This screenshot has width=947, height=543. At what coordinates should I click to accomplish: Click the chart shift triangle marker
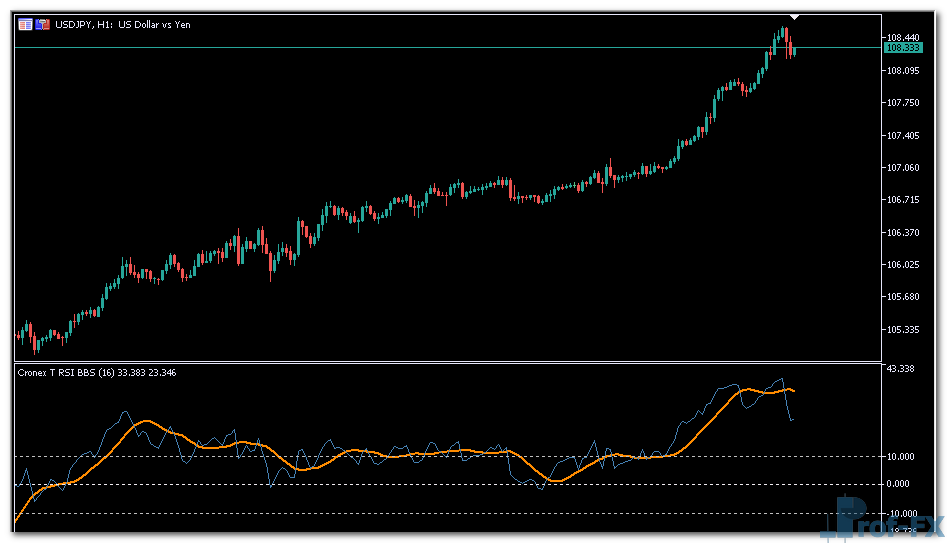tap(794, 17)
